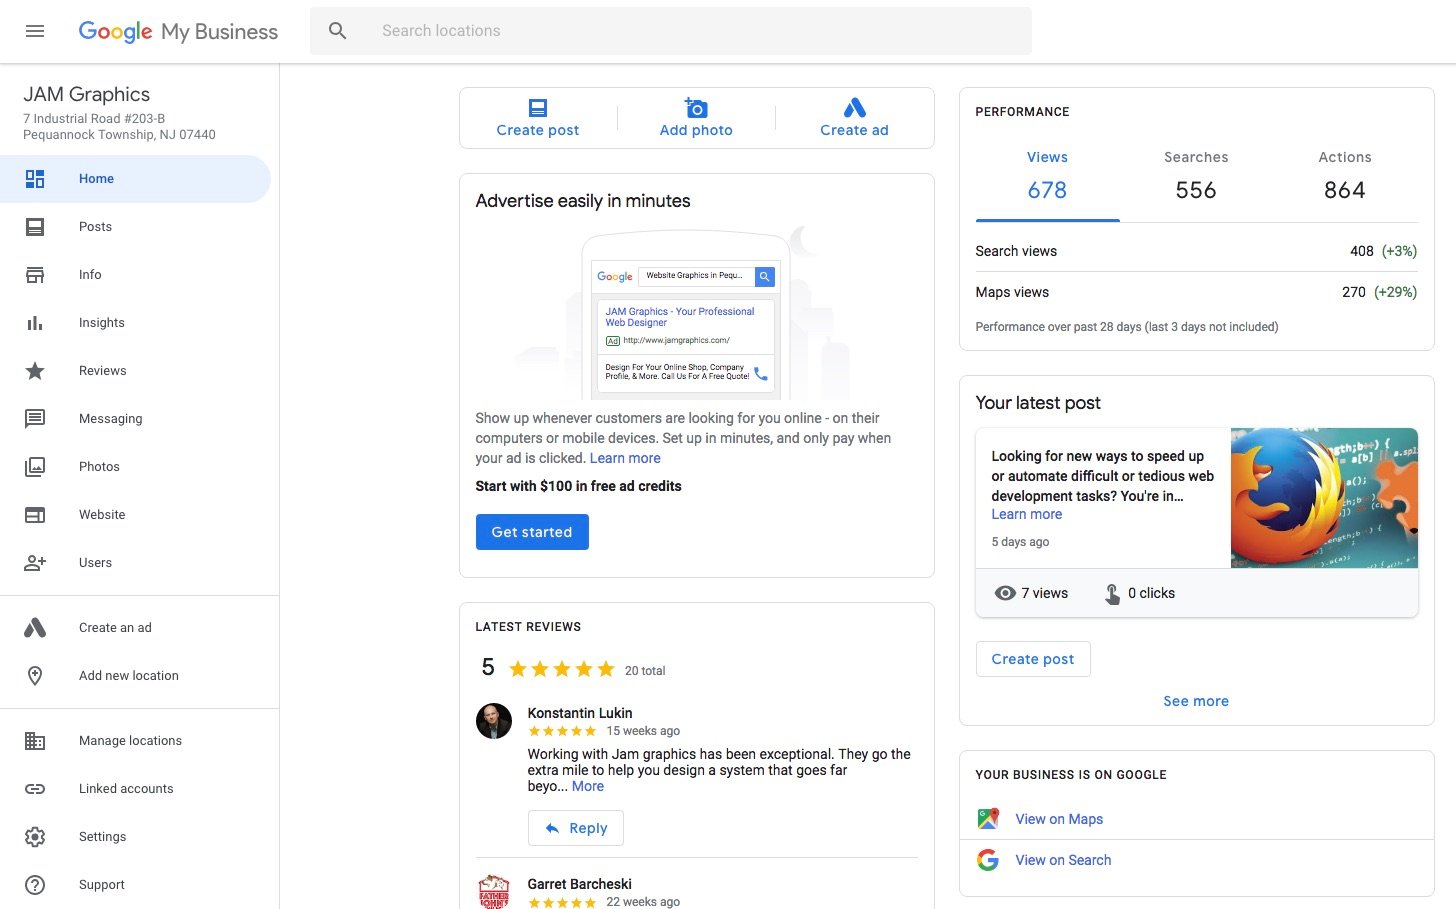Click Get started ad button
This screenshot has width=1456, height=909.
pos(532,532)
